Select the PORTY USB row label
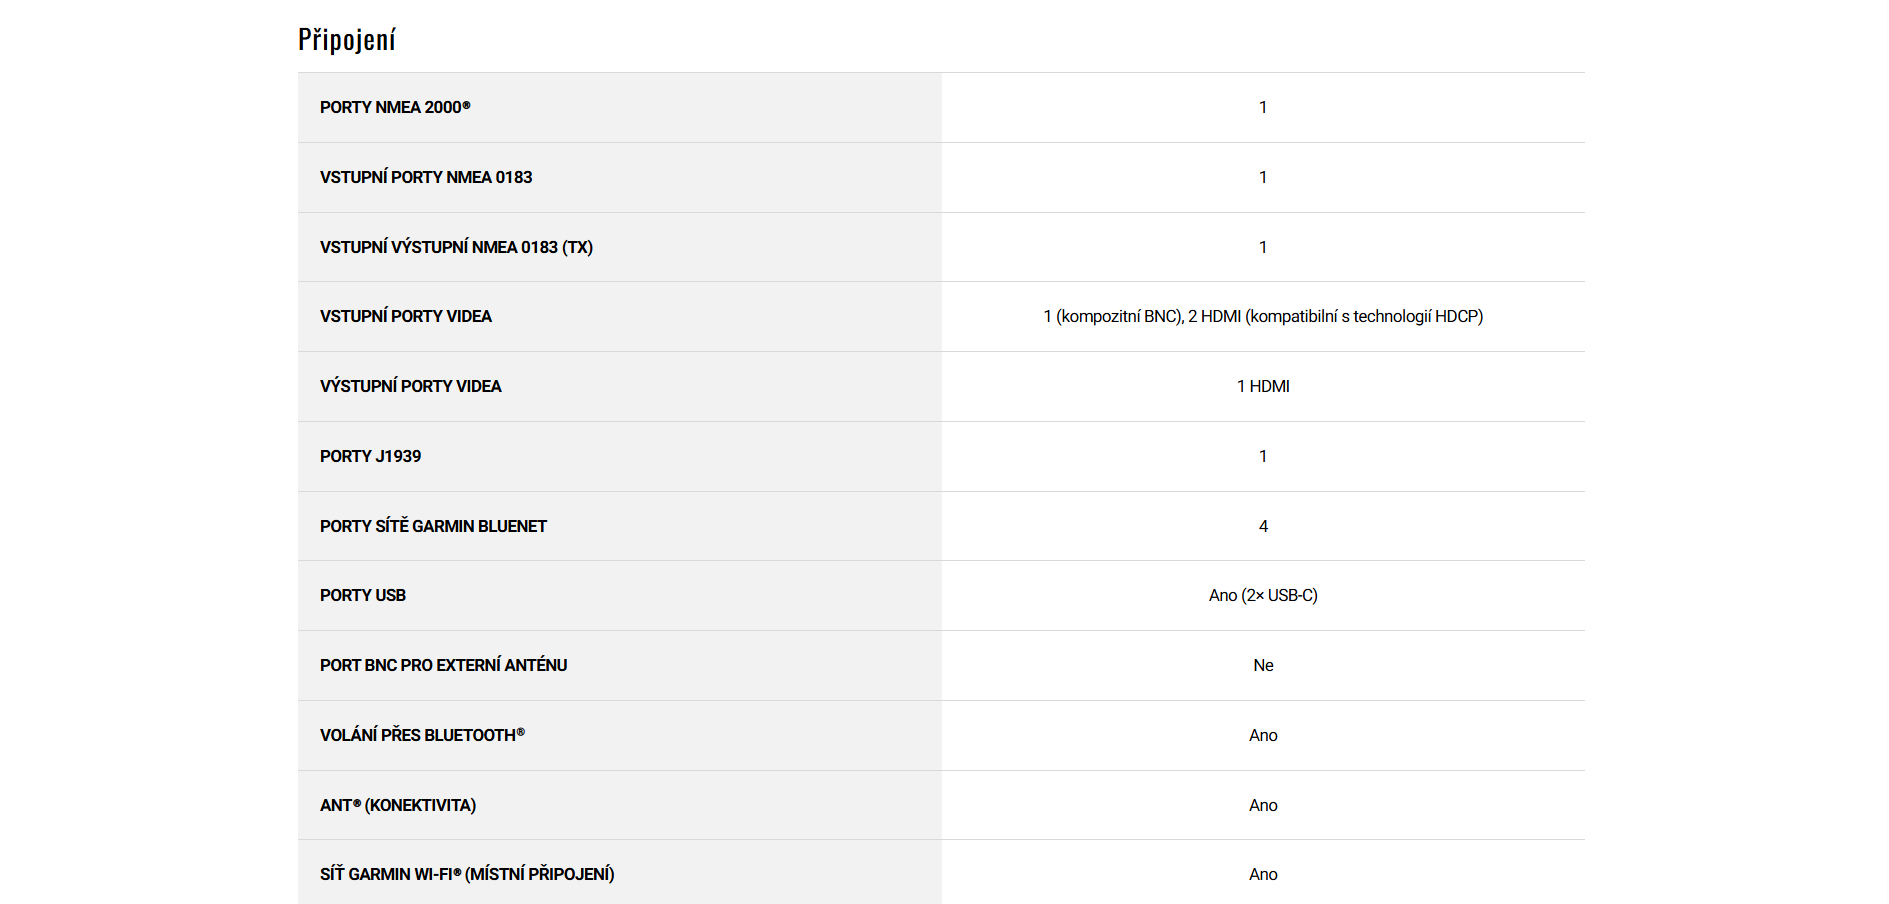 click(x=363, y=595)
